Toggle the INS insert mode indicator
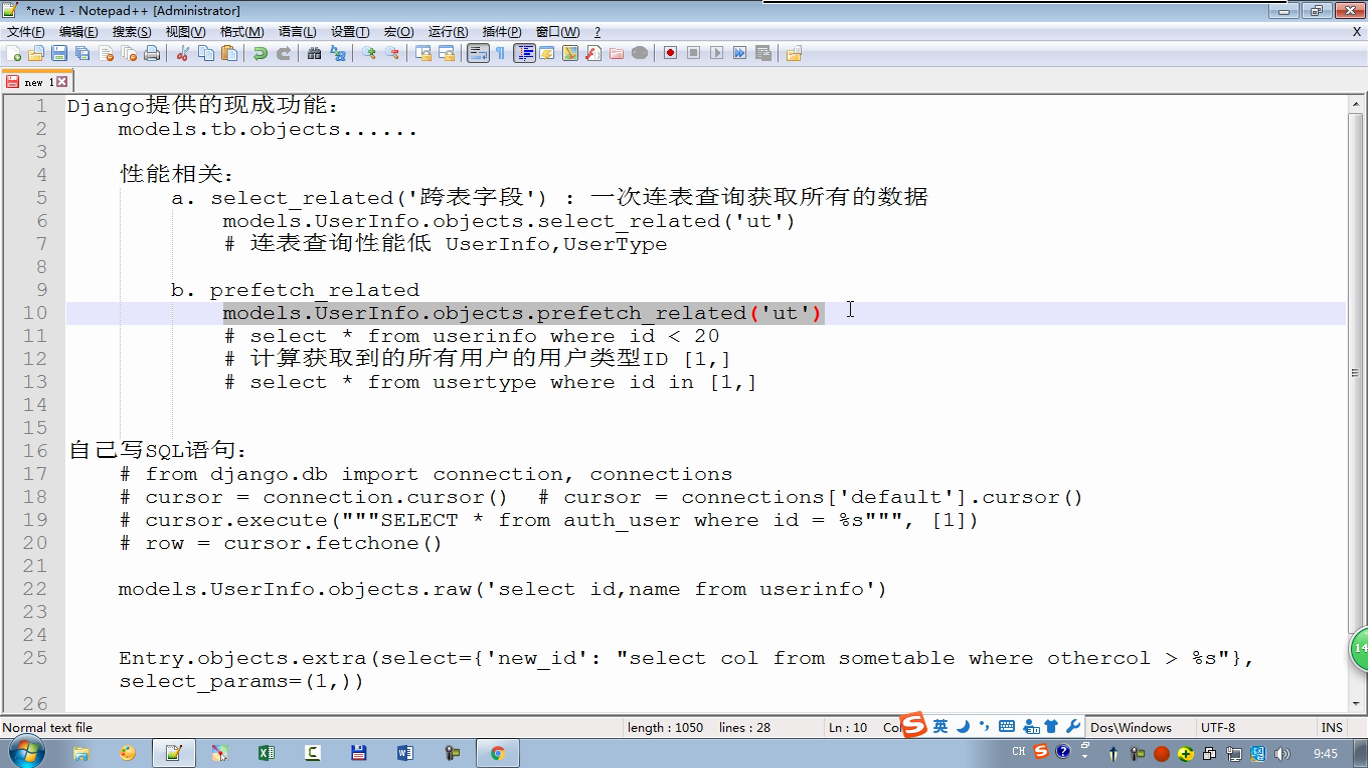1368x768 pixels. [x=1331, y=728]
